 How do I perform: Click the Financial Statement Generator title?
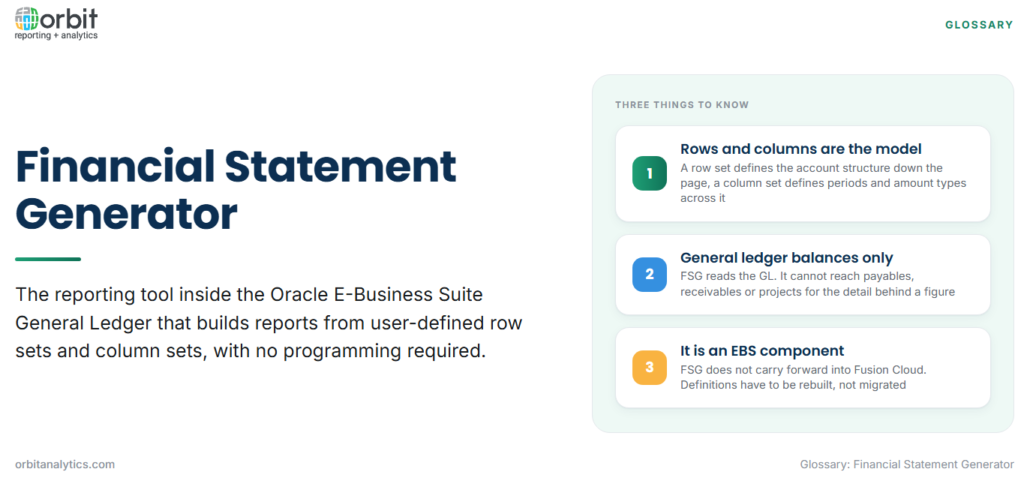pyautogui.click(x=236, y=191)
